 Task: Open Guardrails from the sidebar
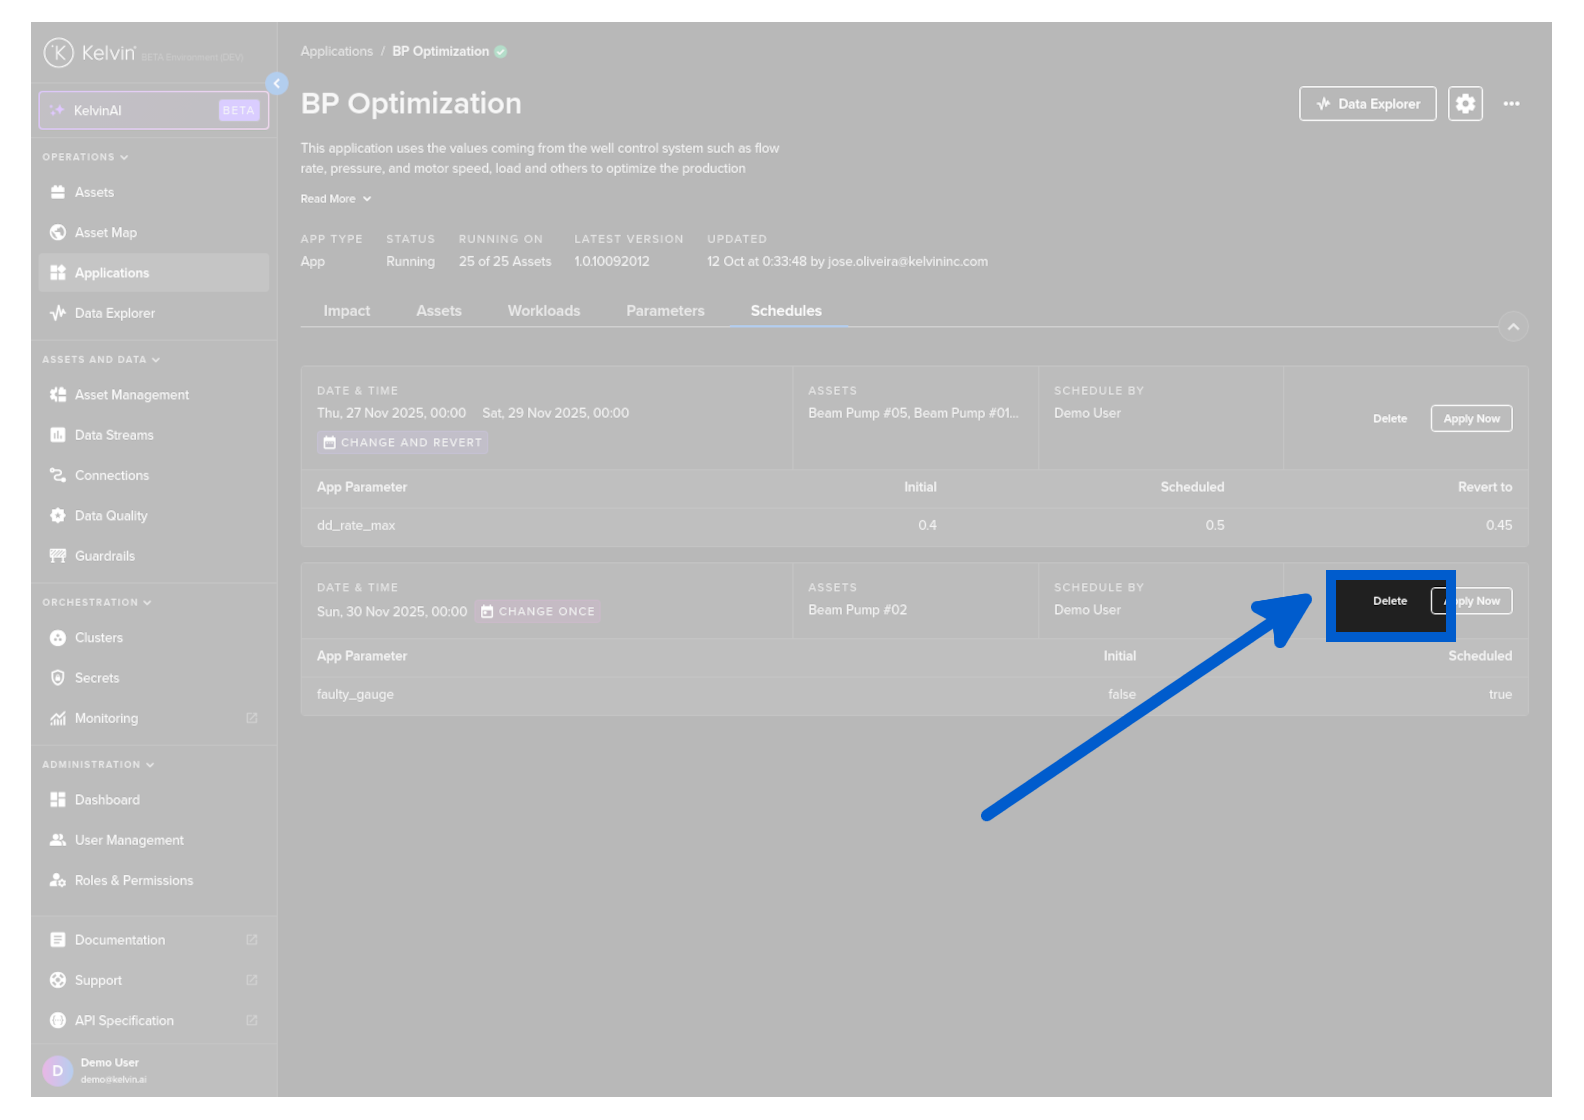pyautogui.click(x=104, y=556)
